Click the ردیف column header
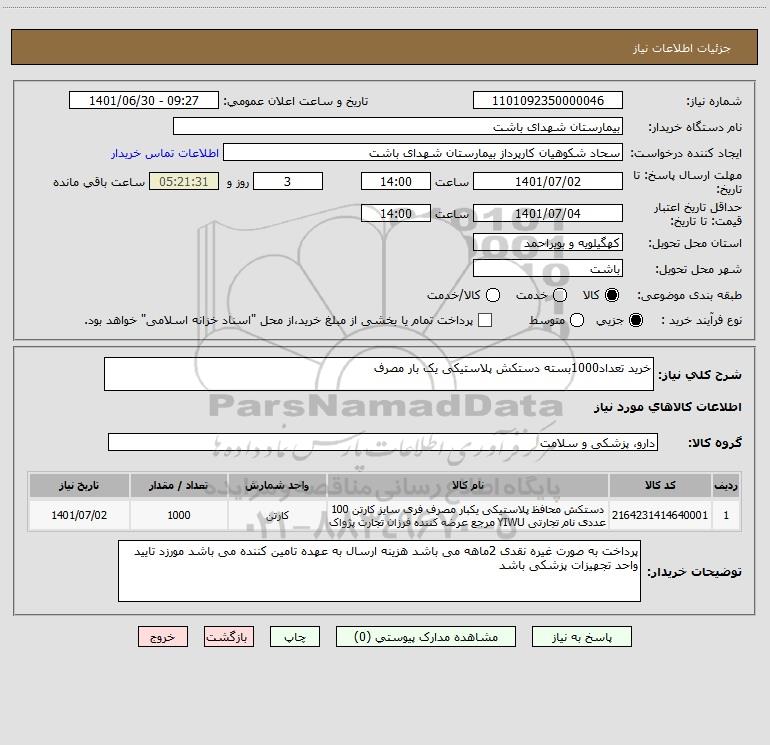770x745 pixels. coord(726,485)
